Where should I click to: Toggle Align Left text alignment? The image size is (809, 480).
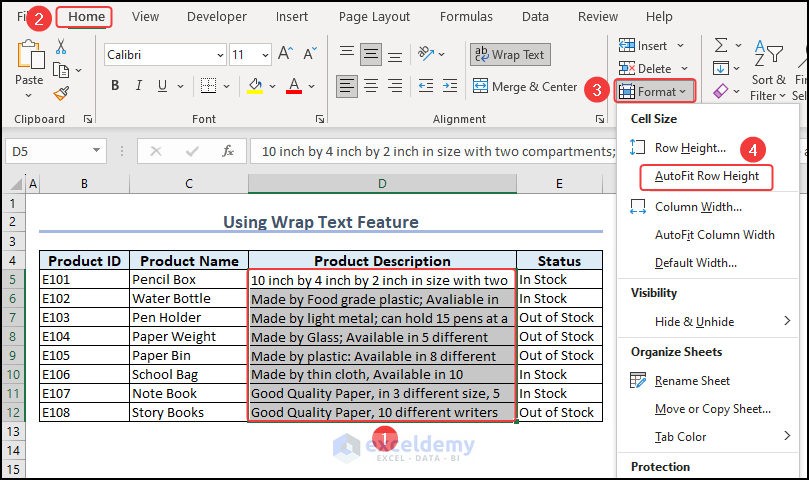click(345, 86)
